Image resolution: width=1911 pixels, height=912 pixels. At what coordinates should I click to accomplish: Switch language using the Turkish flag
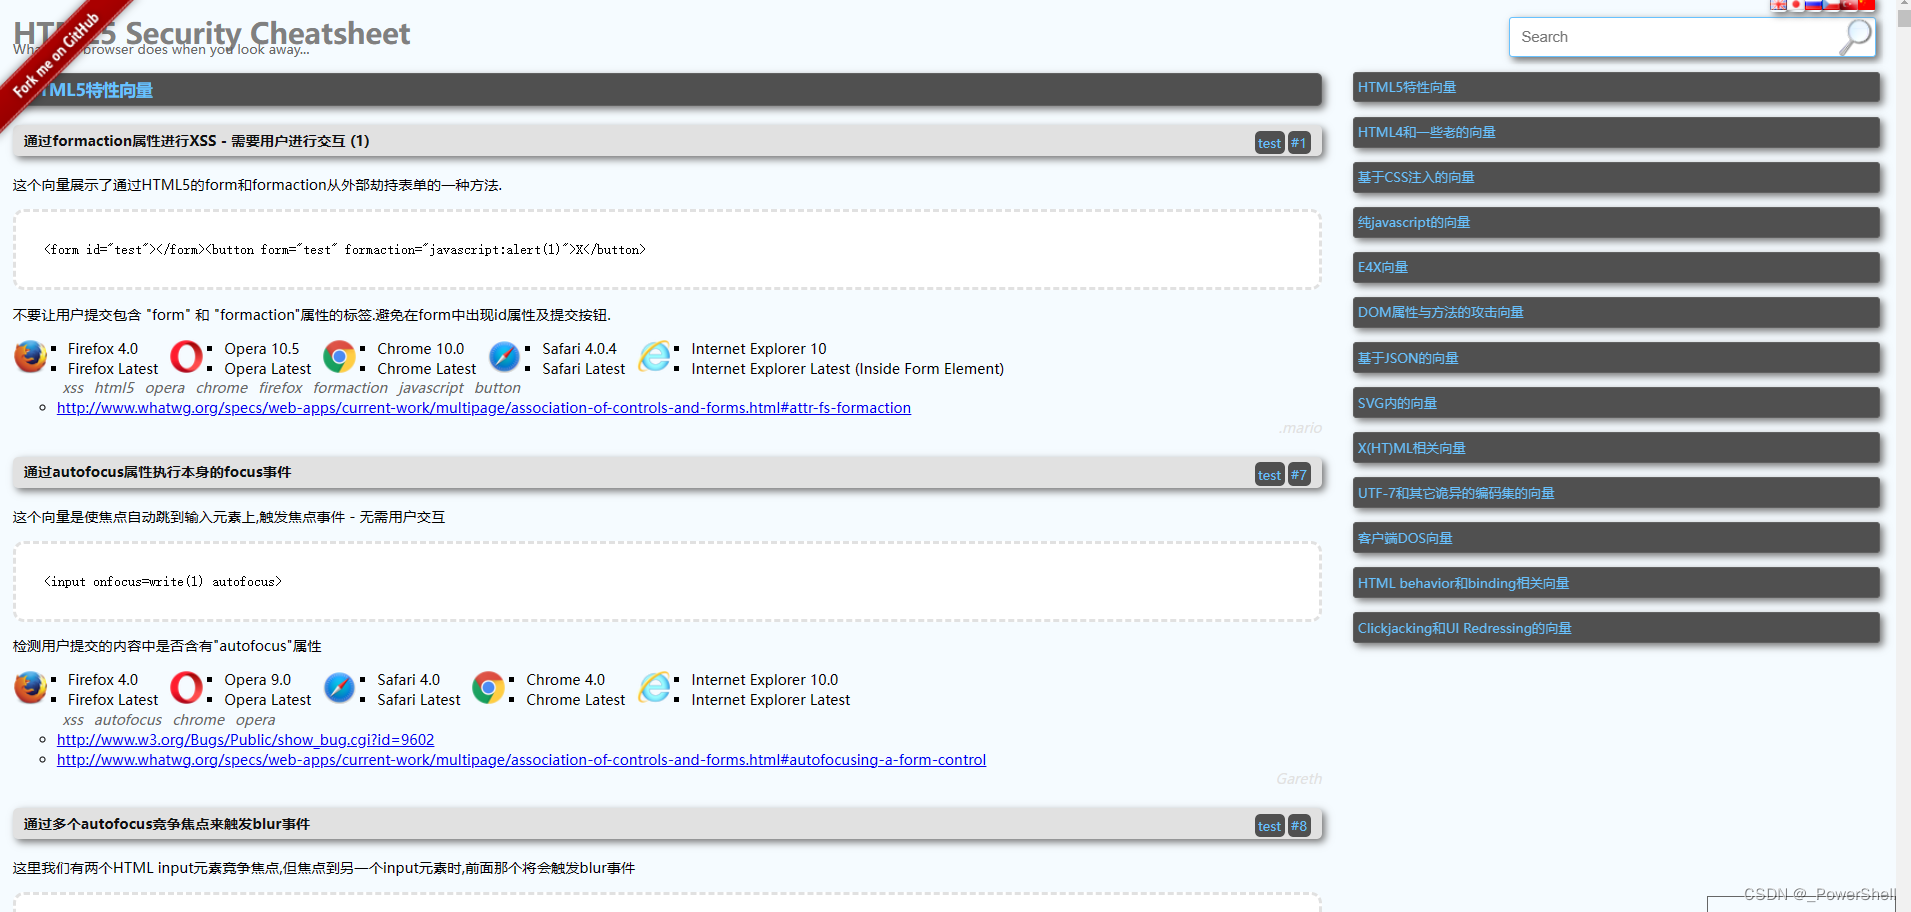point(1849,5)
